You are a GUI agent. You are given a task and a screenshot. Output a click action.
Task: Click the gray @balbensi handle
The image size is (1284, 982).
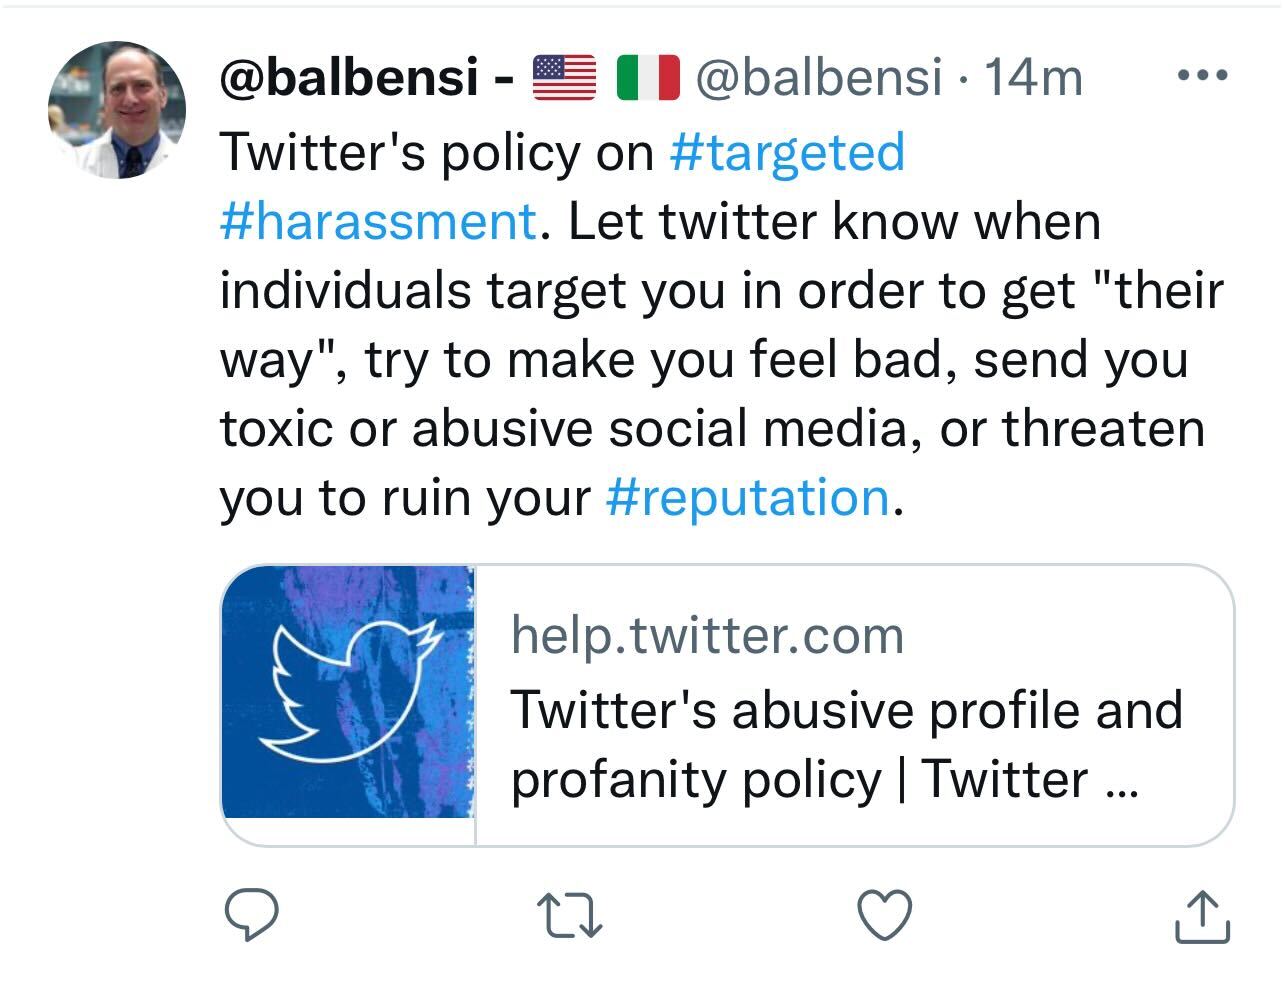(x=818, y=77)
